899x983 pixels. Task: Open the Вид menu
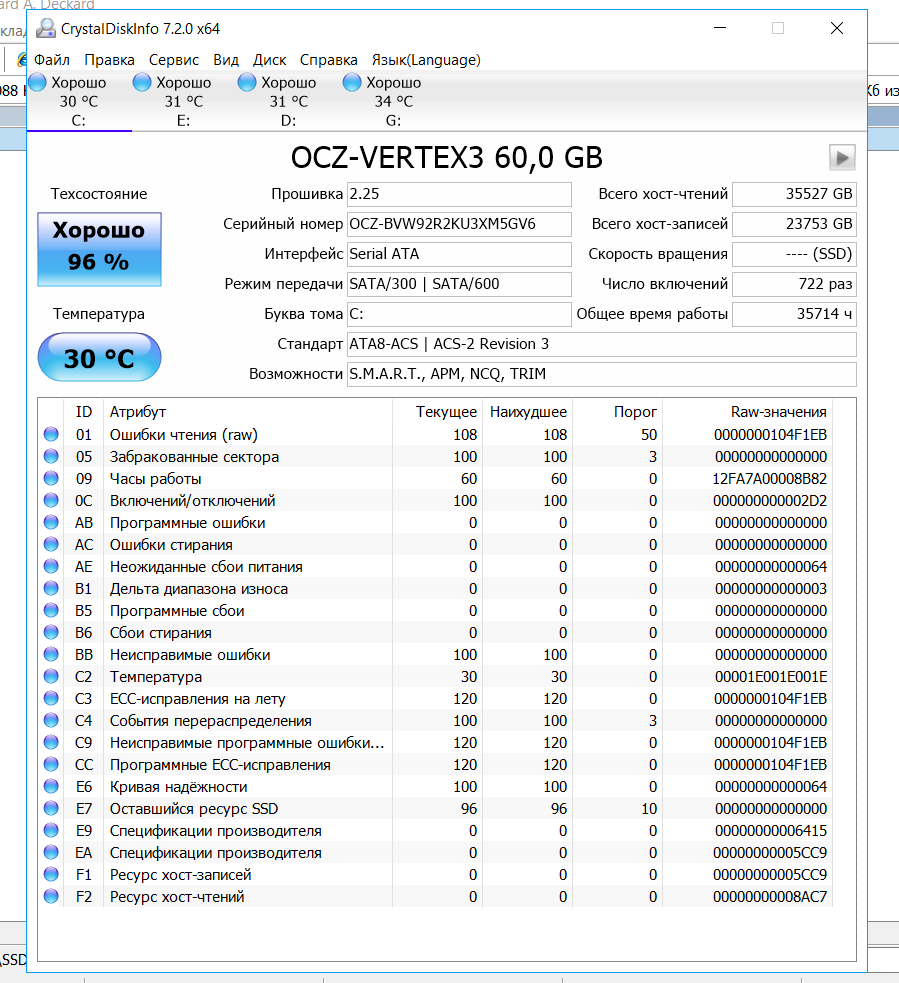(x=226, y=60)
